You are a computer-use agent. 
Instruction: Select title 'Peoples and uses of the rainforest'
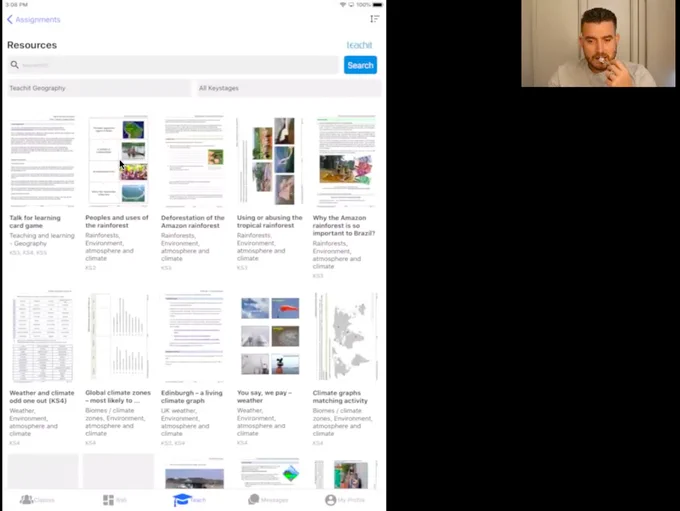click(117, 221)
